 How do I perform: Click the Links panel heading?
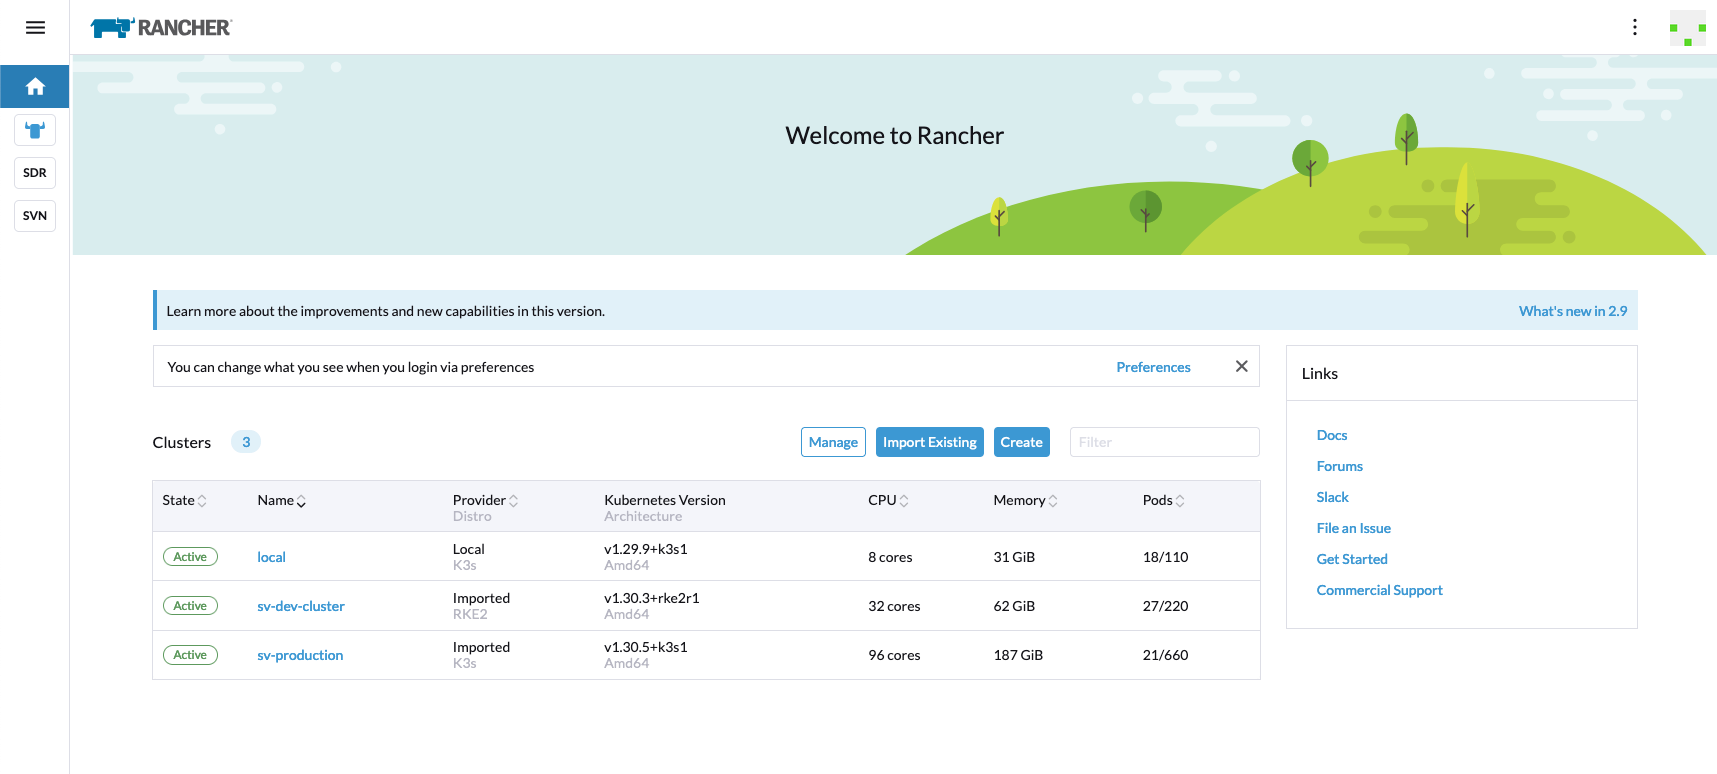click(x=1320, y=373)
